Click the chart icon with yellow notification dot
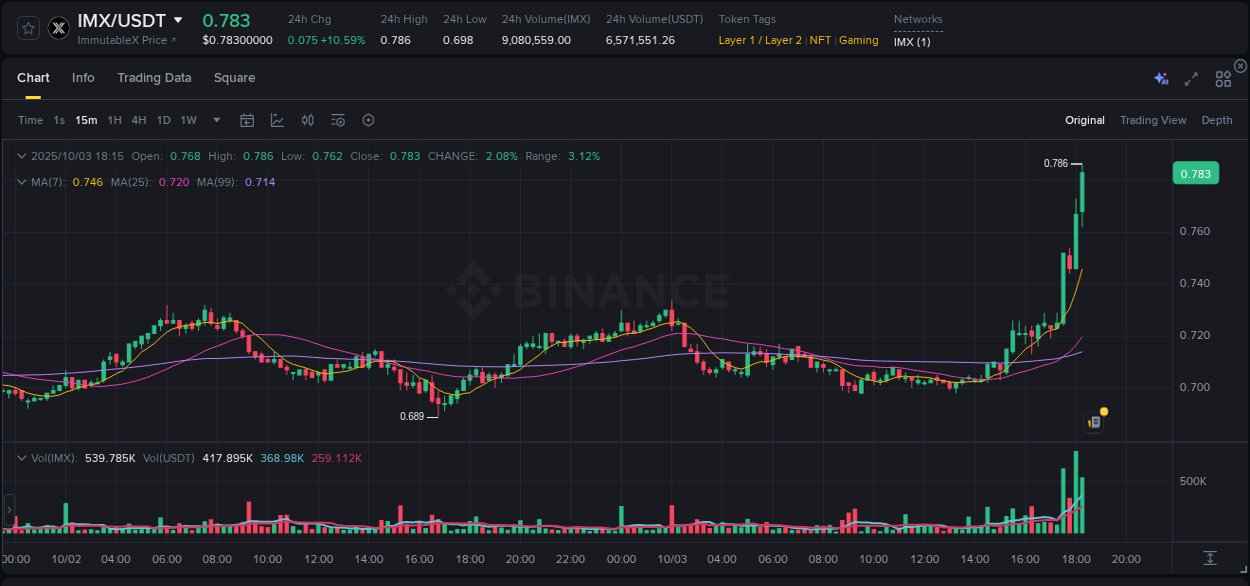The height and width of the screenshot is (586, 1250). [1093, 421]
